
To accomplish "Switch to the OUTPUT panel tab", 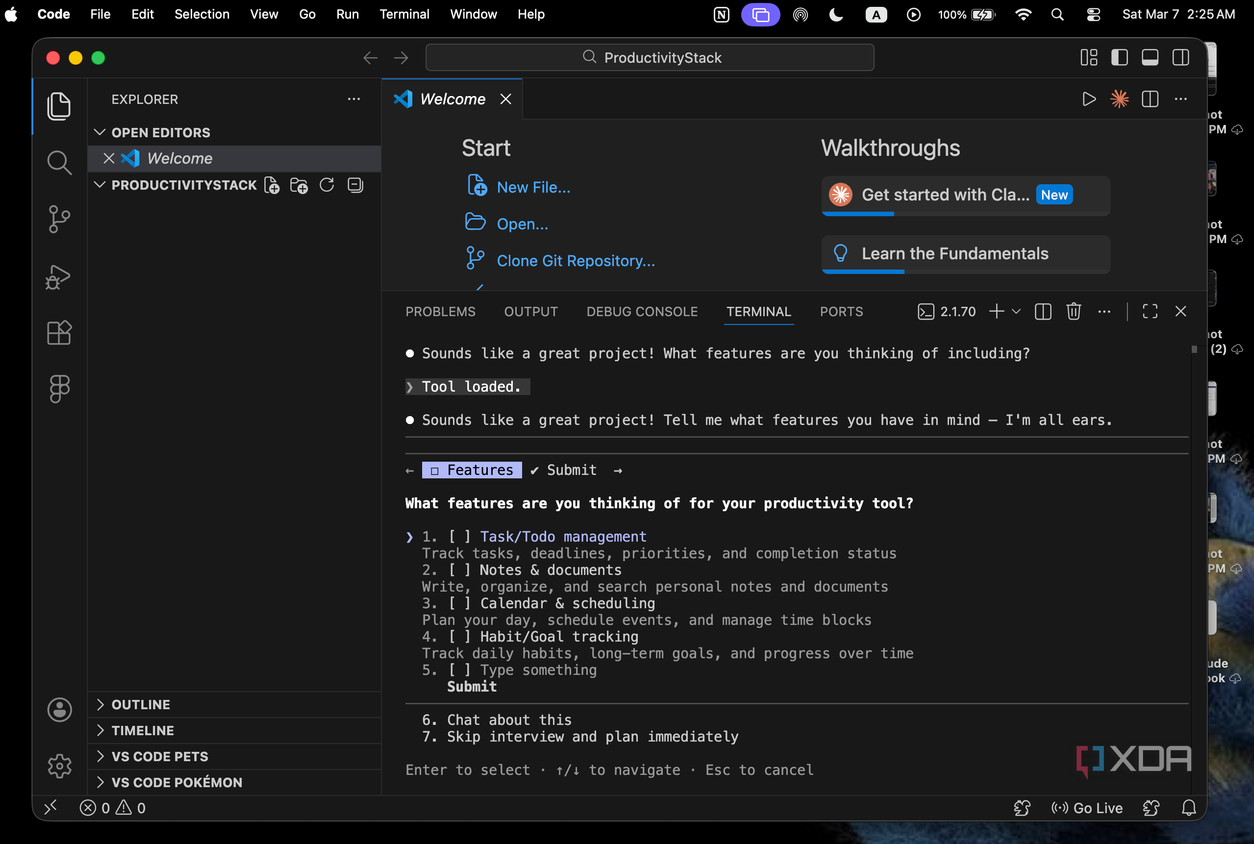I will [x=531, y=312].
